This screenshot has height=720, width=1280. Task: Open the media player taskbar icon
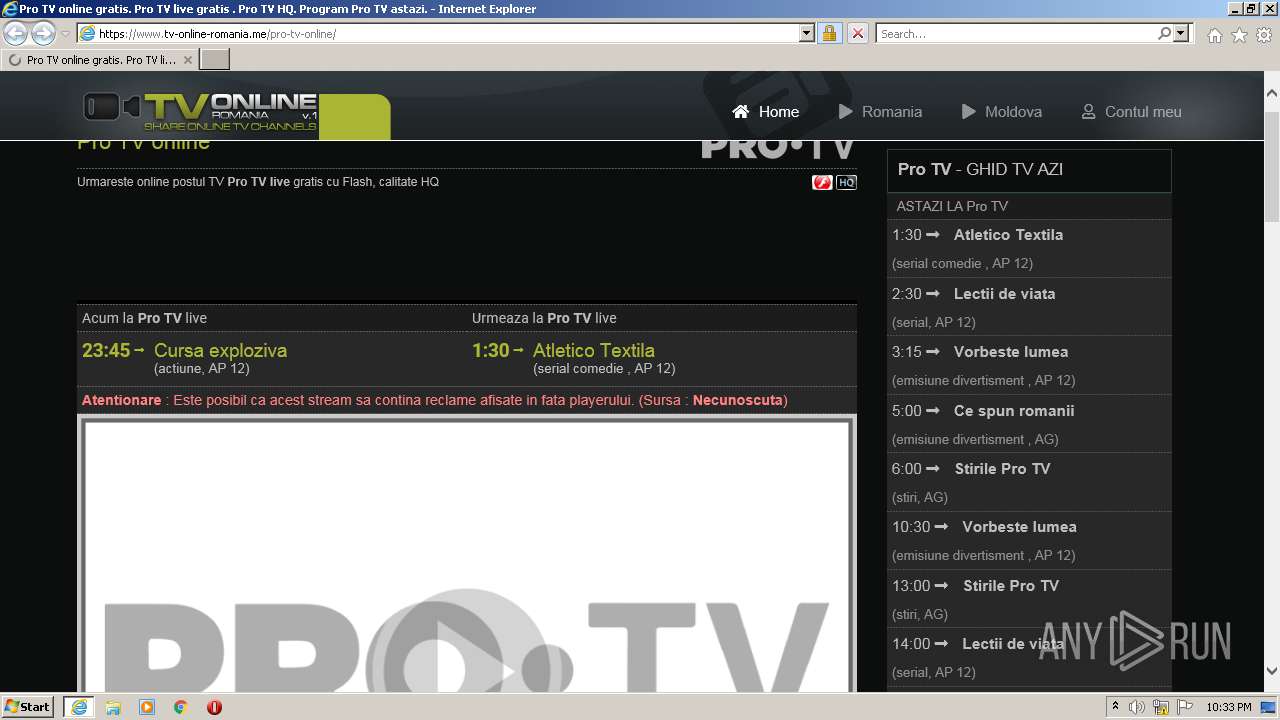147,707
